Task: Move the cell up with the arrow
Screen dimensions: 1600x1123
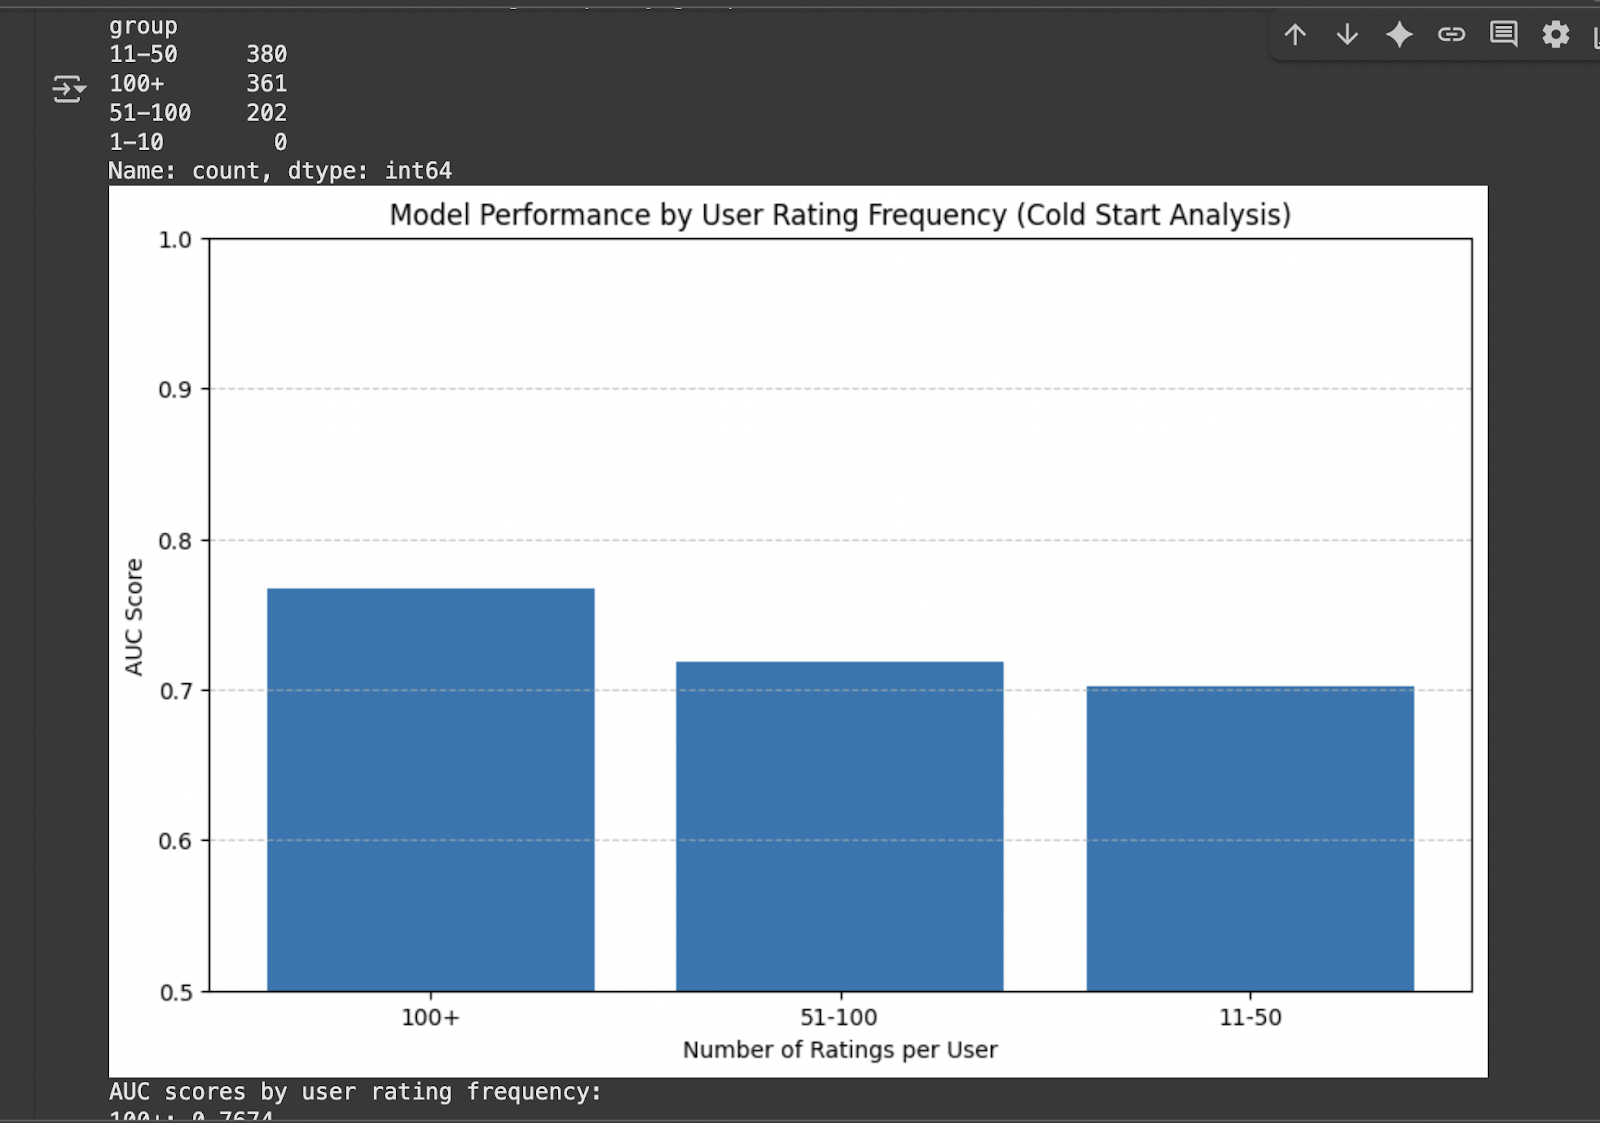Action: point(1295,35)
